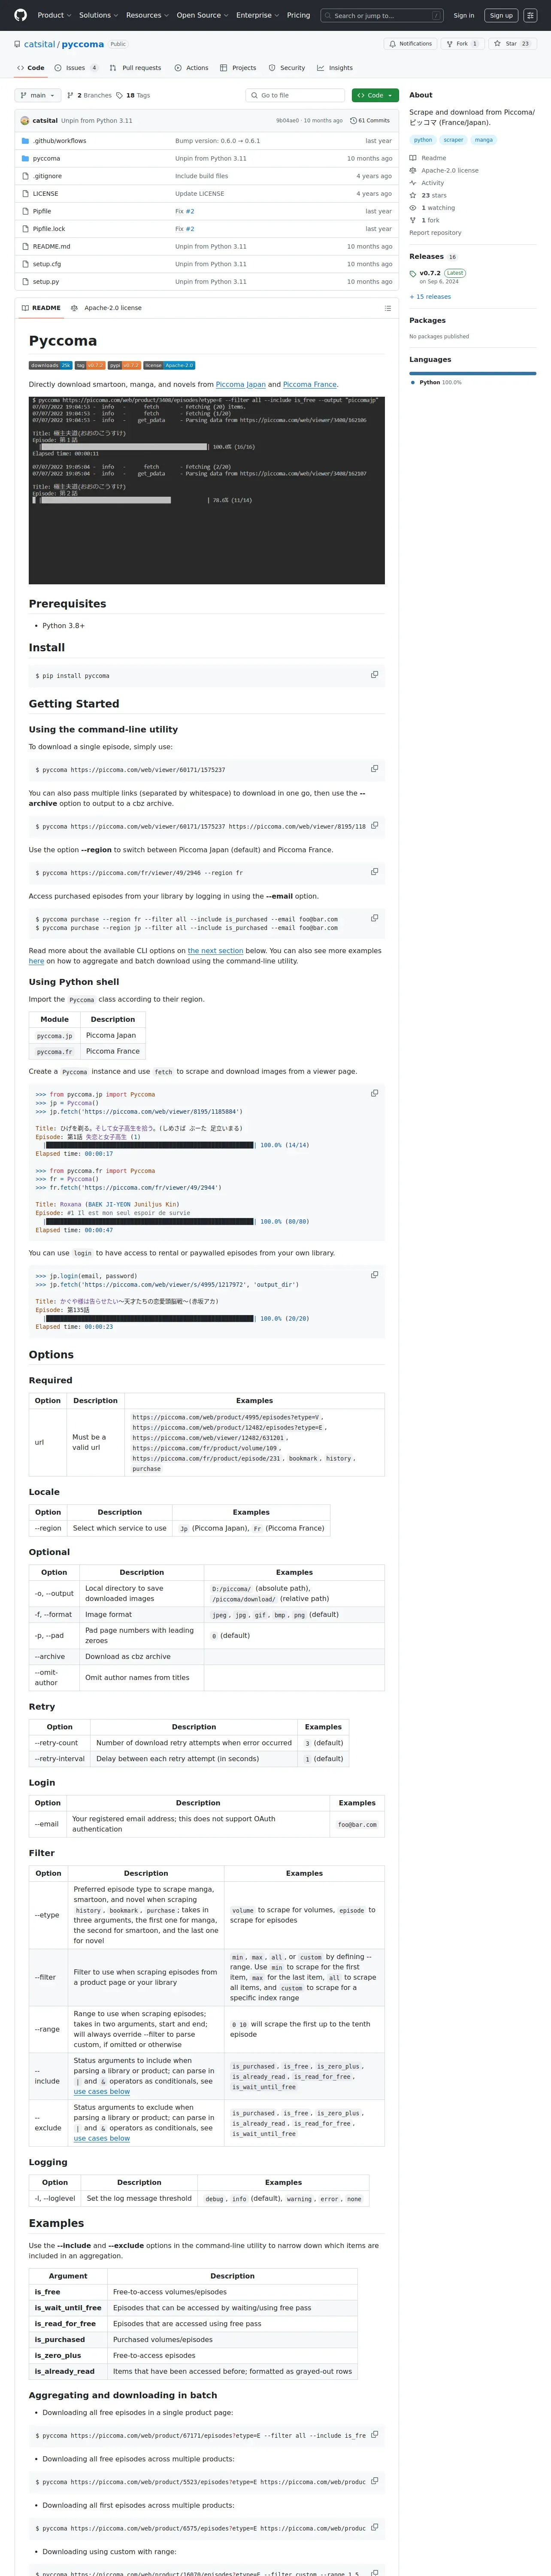The height and width of the screenshot is (2576, 551).
Task: Switch to the Actions tab
Action: coord(191,68)
